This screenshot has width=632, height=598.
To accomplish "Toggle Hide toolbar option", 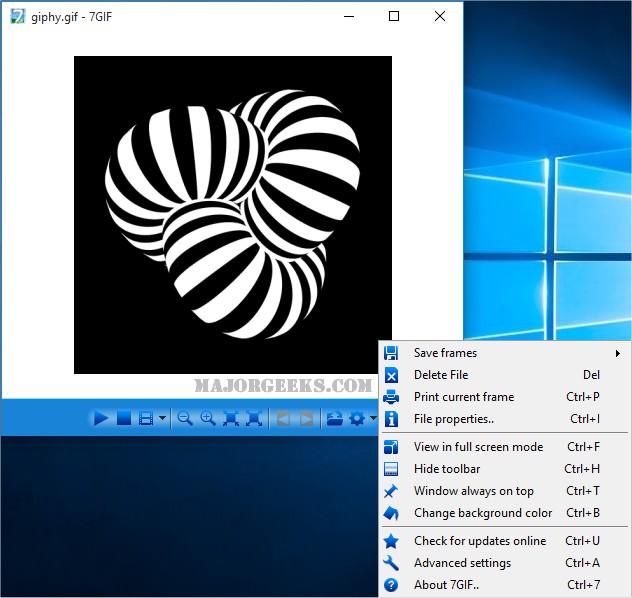I will click(447, 469).
